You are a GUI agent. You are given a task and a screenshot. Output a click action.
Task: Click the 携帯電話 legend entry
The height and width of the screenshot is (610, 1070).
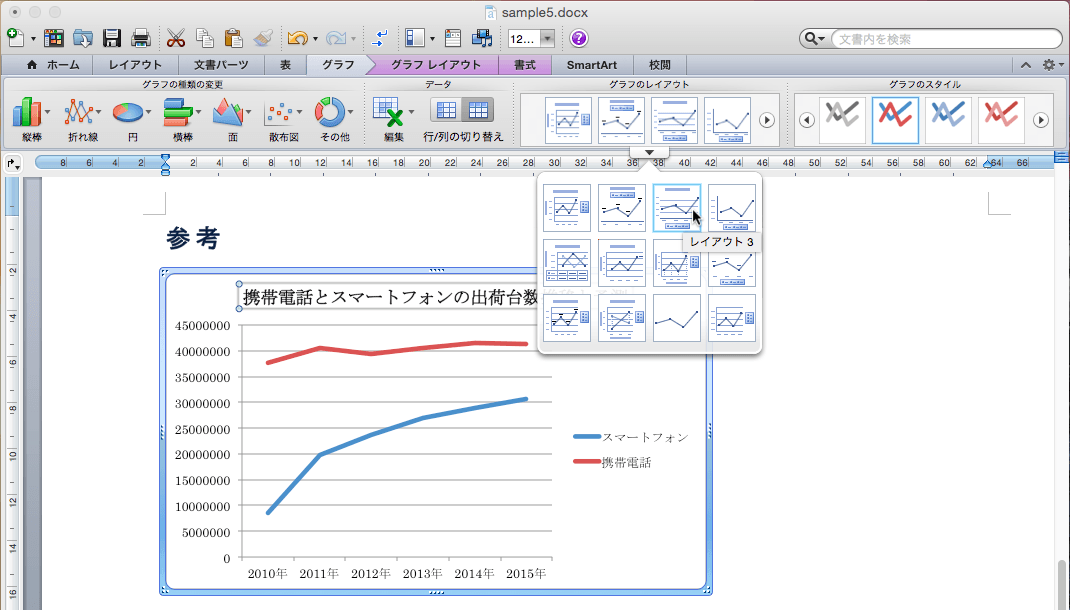[613, 463]
